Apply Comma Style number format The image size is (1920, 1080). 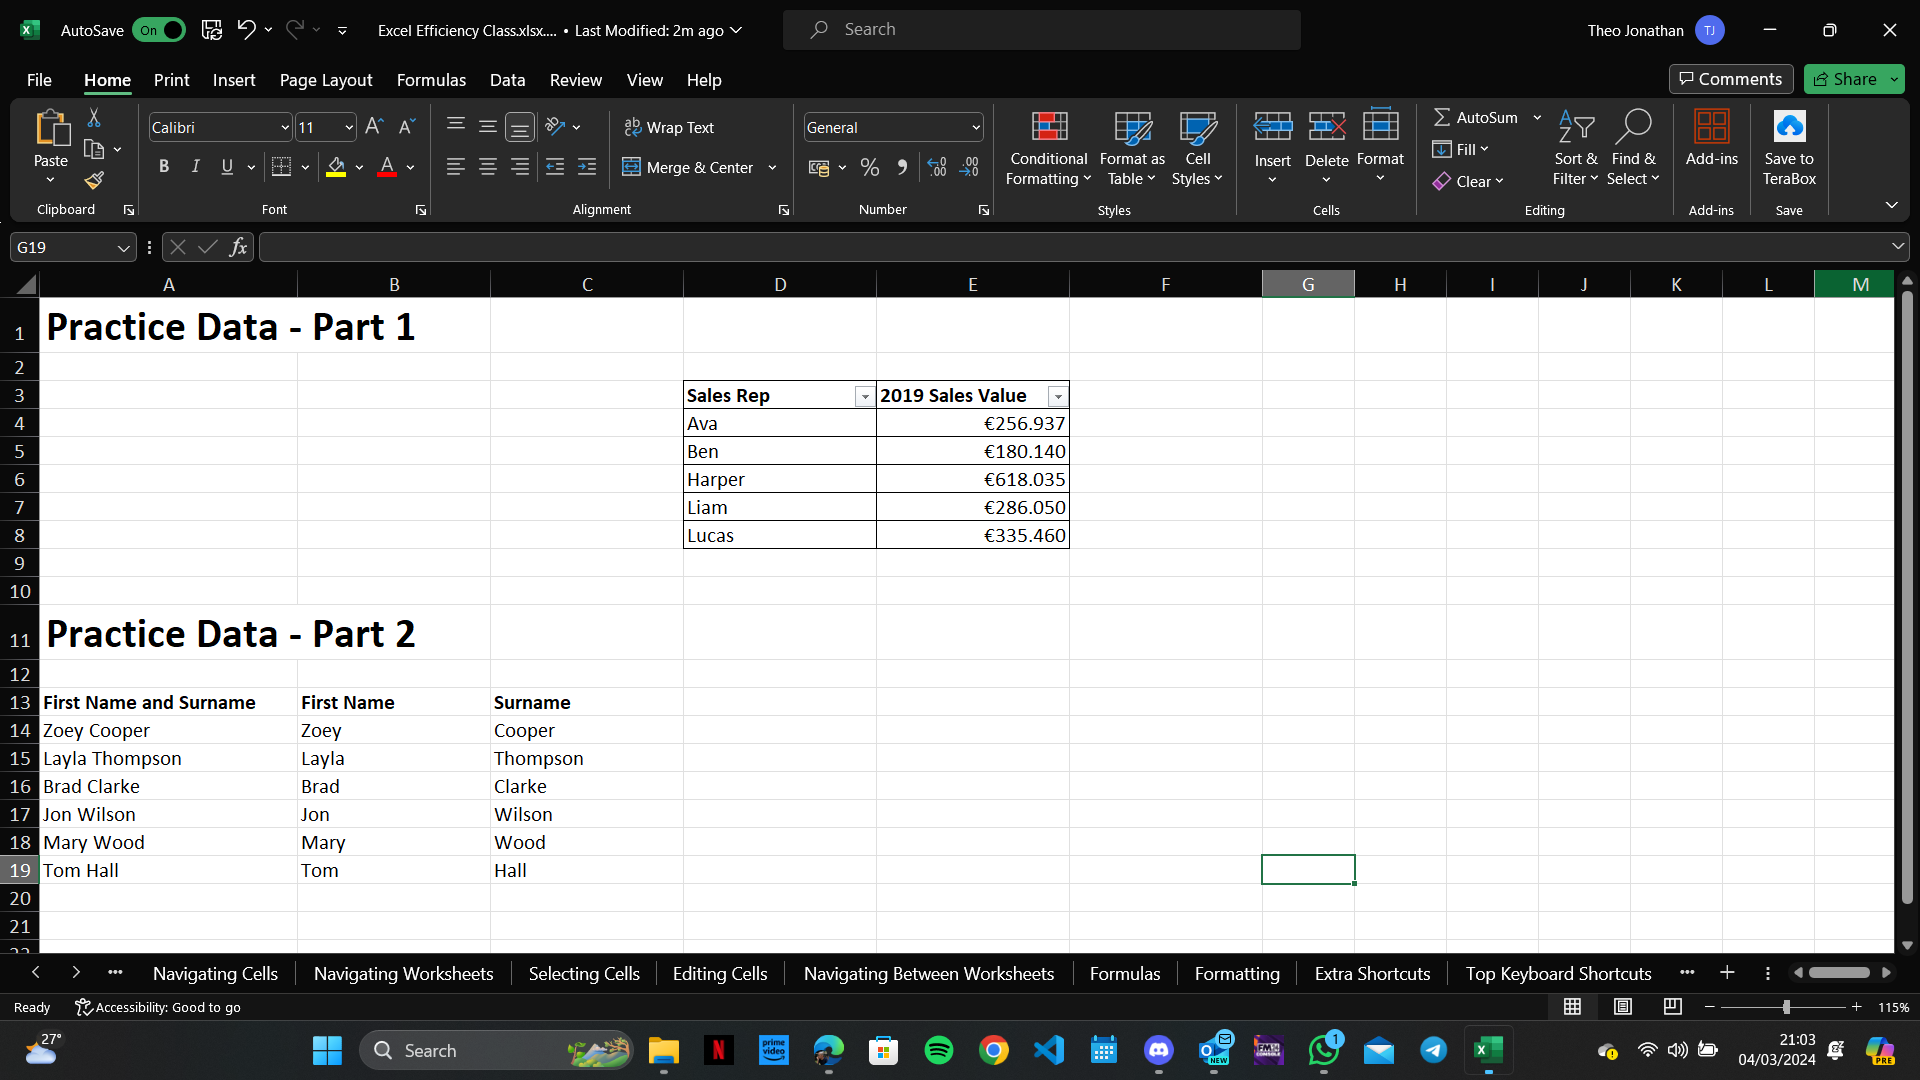902,167
